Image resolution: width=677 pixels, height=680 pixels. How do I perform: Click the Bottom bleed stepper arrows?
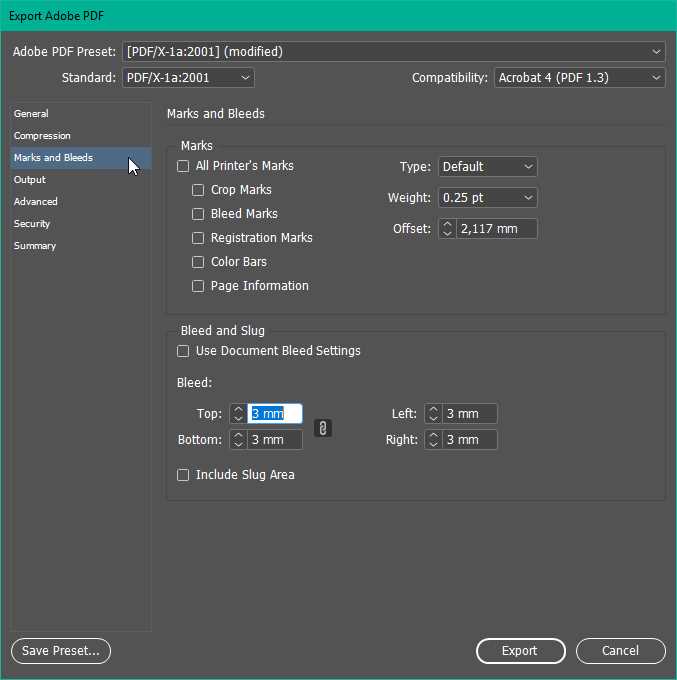(x=237, y=440)
